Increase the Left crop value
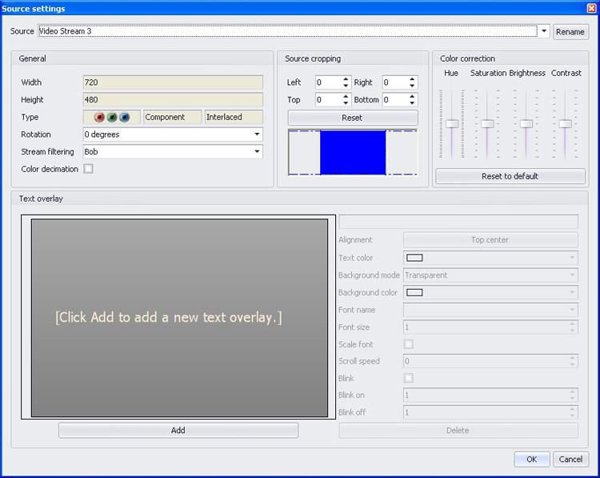Image resolution: width=600 pixels, height=478 pixels. tap(346, 79)
